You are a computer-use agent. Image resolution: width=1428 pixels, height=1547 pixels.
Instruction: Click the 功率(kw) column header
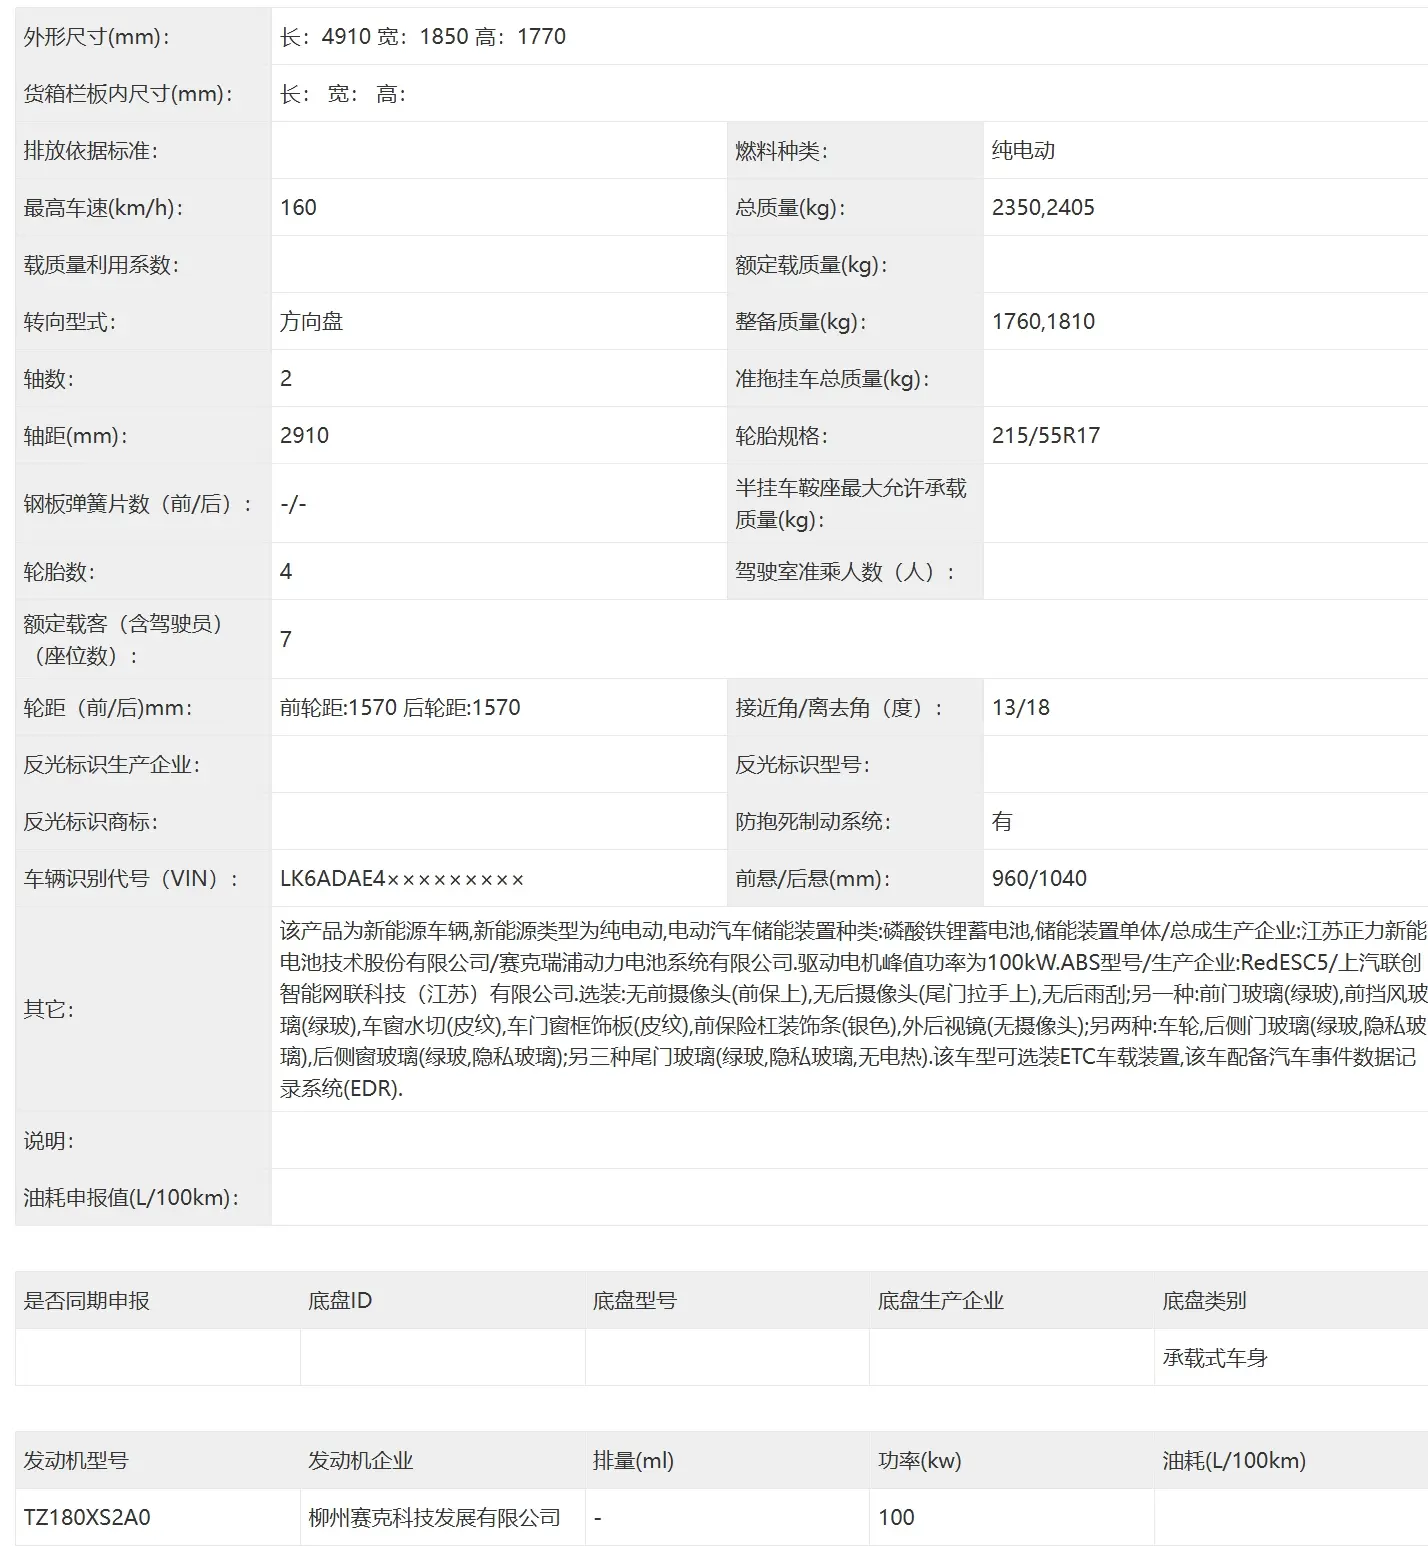(x=920, y=1461)
